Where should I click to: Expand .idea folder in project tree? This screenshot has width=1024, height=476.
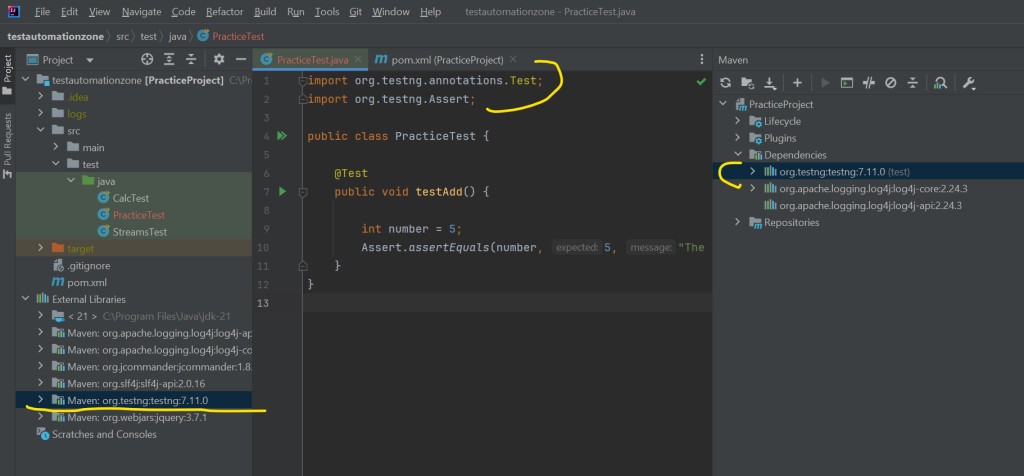pyautogui.click(x=40, y=97)
